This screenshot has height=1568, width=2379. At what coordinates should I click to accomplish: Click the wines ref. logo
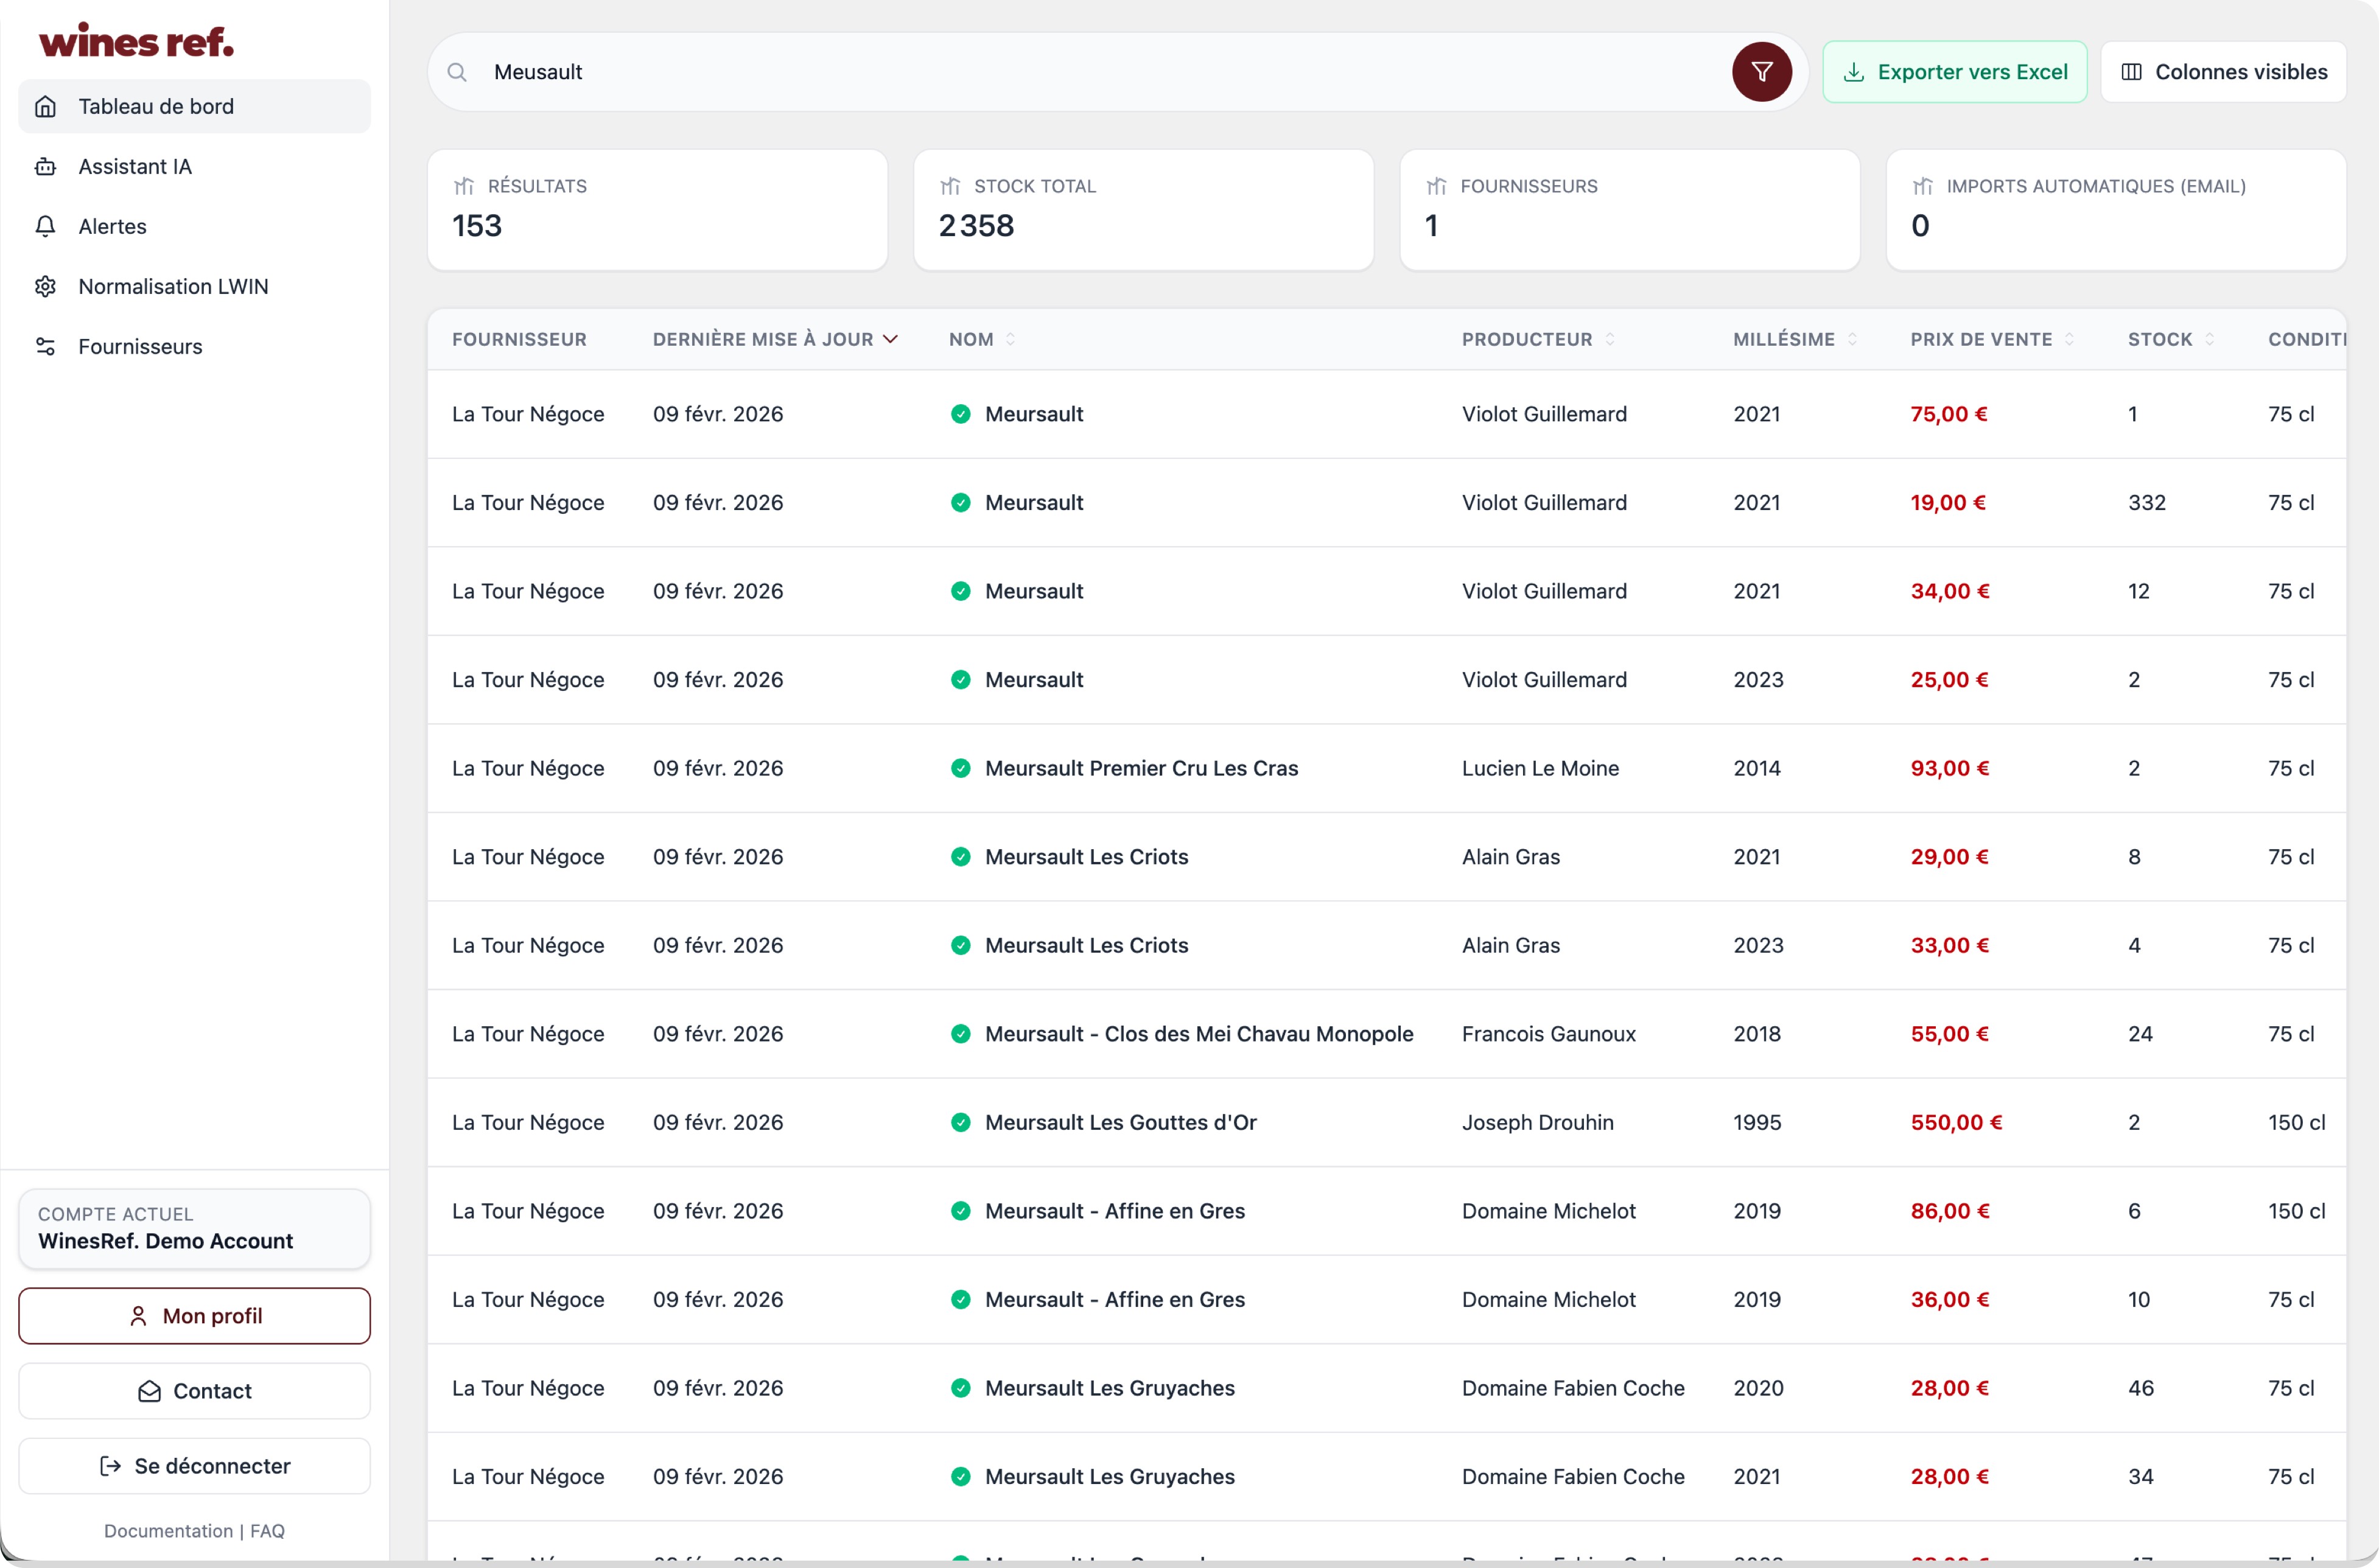[x=137, y=42]
